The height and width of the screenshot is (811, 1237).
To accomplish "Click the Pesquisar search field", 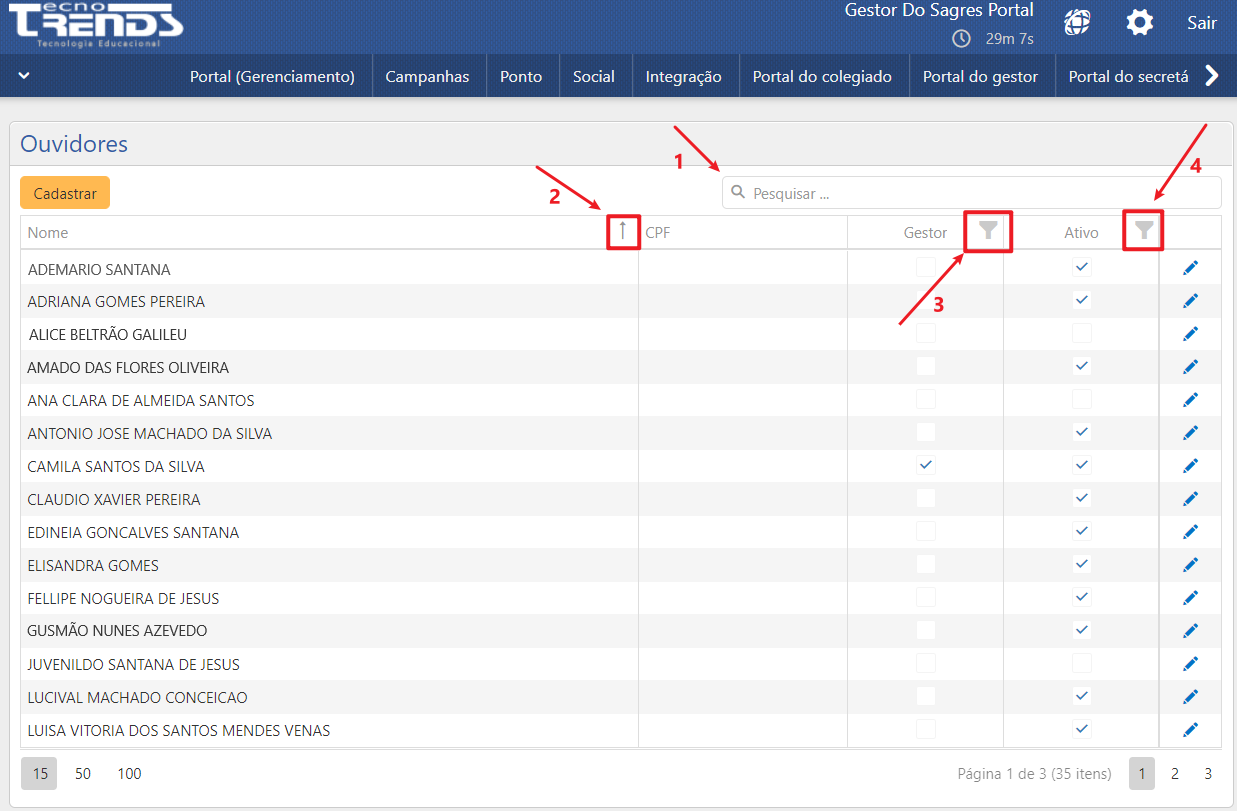I will point(970,193).
